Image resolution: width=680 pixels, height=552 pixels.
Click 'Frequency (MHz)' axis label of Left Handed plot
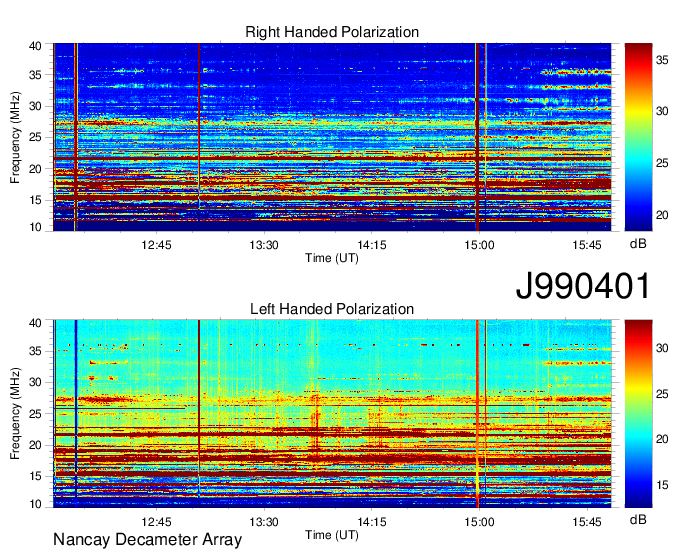[15, 414]
